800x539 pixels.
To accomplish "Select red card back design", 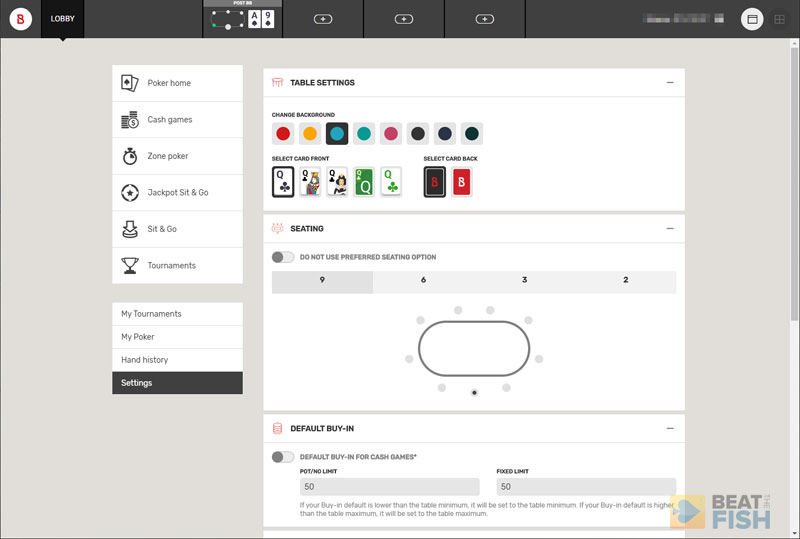I will pos(461,182).
